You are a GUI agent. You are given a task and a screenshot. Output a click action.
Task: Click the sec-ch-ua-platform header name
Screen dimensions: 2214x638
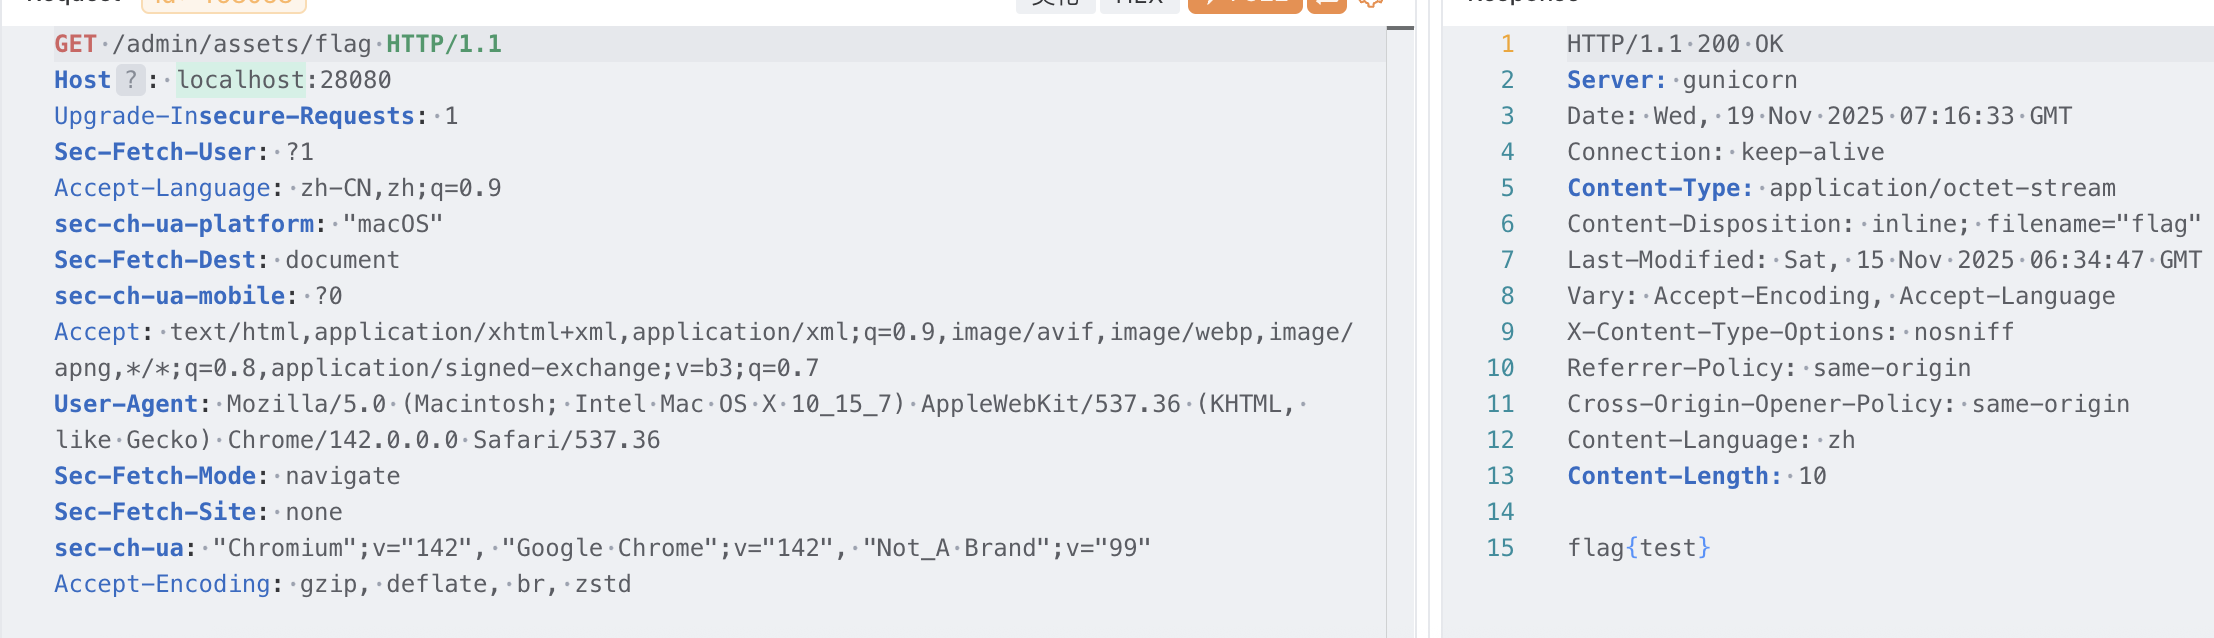click(x=184, y=224)
